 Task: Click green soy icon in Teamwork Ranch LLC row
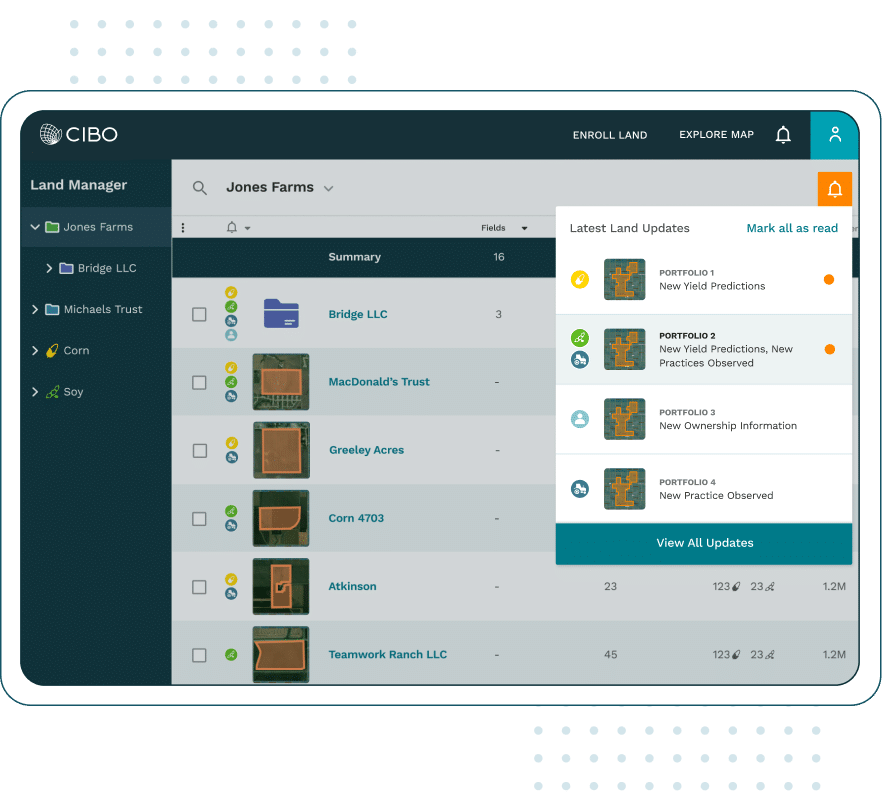click(231, 655)
